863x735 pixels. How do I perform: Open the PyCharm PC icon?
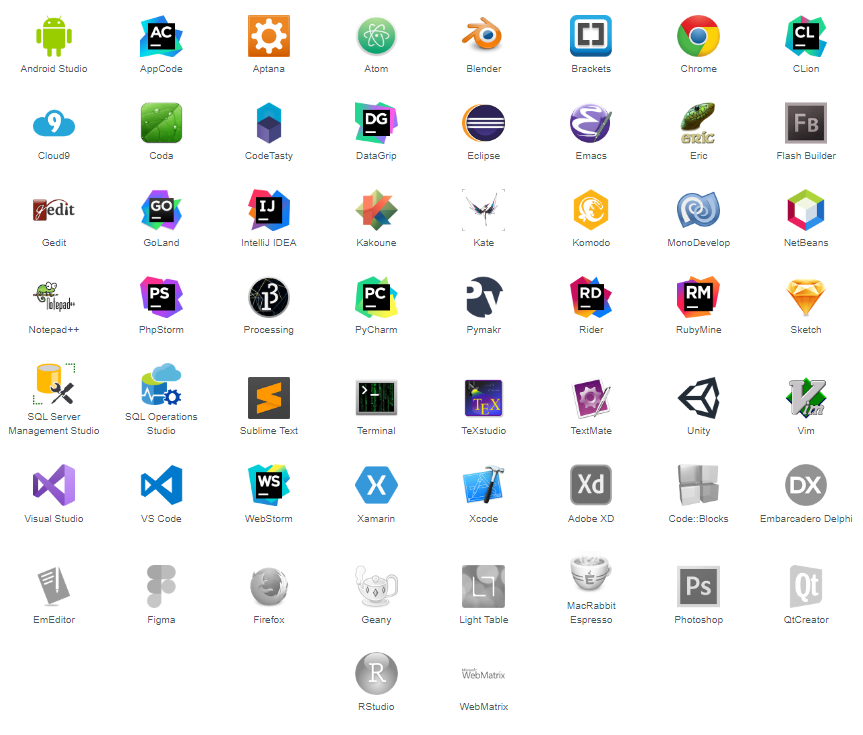(x=376, y=297)
